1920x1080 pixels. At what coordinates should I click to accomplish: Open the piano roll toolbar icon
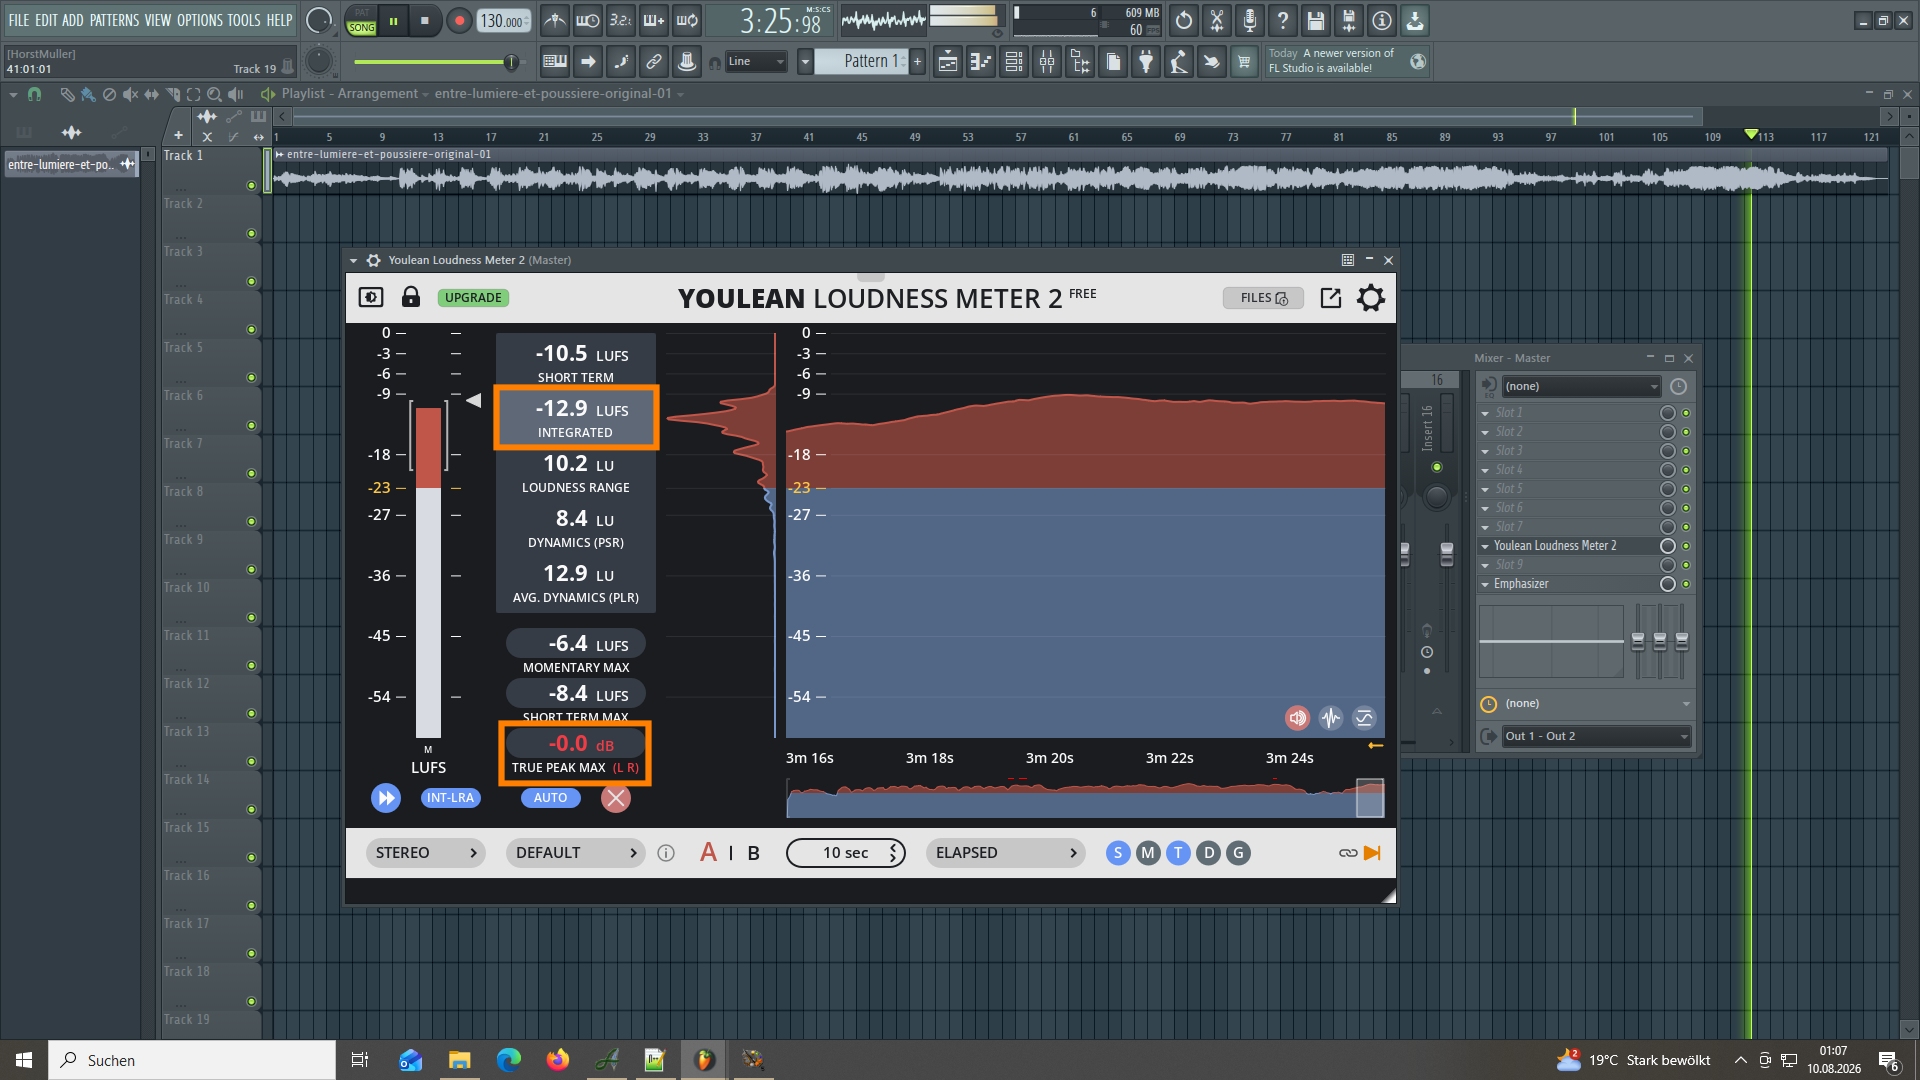981,62
